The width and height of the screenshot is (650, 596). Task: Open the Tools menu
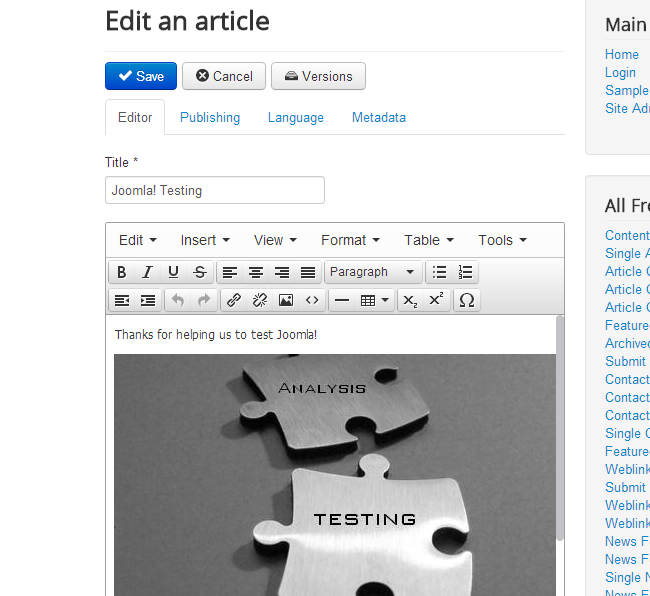(502, 240)
